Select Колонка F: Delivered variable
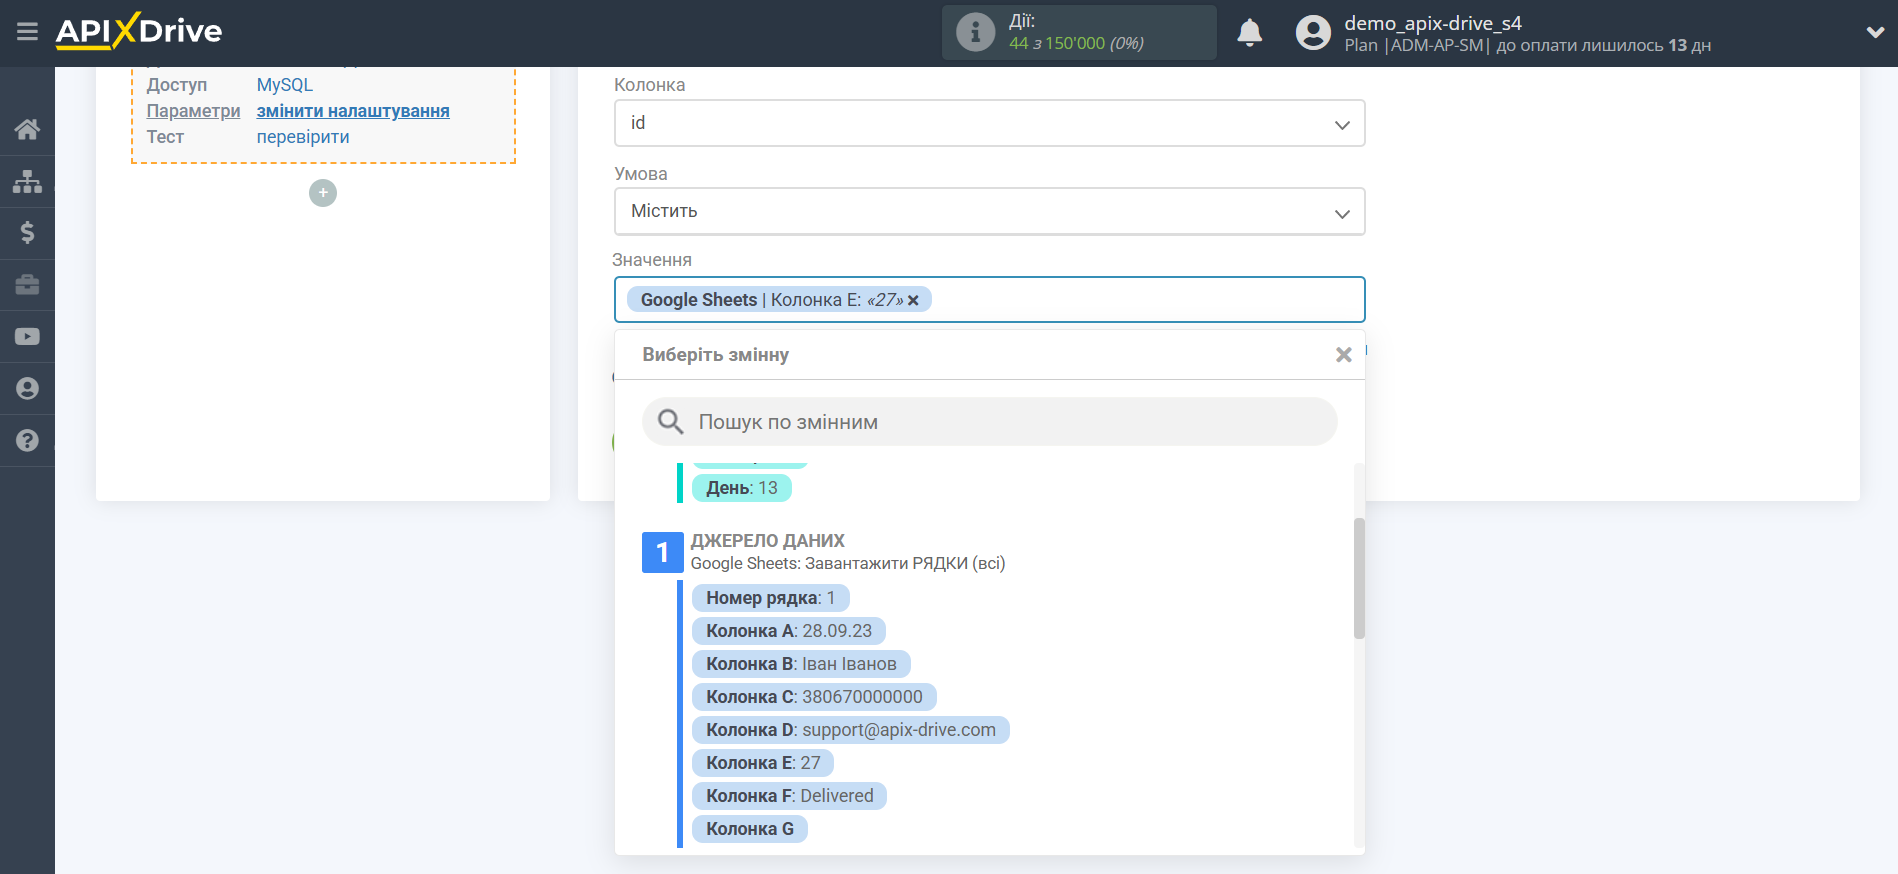Image resolution: width=1898 pixels, height=874 pixels. point(789,796)
